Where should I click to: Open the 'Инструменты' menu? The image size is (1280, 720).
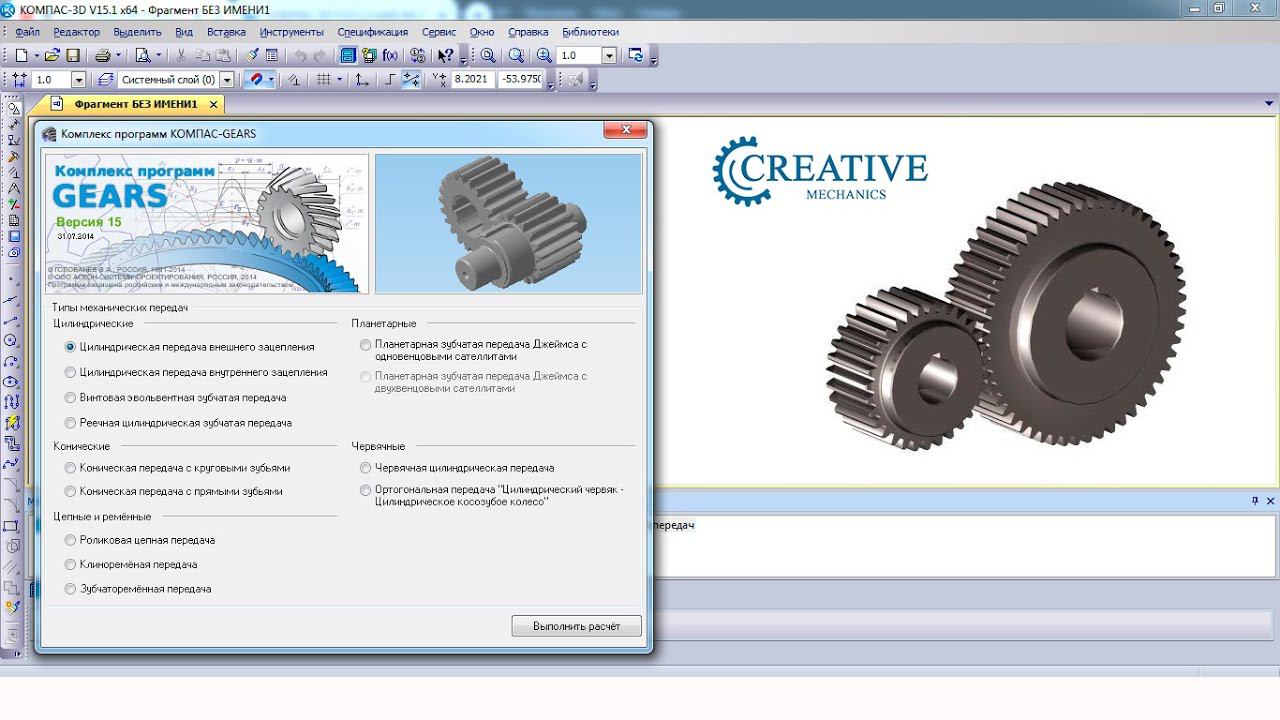point(291,32)
